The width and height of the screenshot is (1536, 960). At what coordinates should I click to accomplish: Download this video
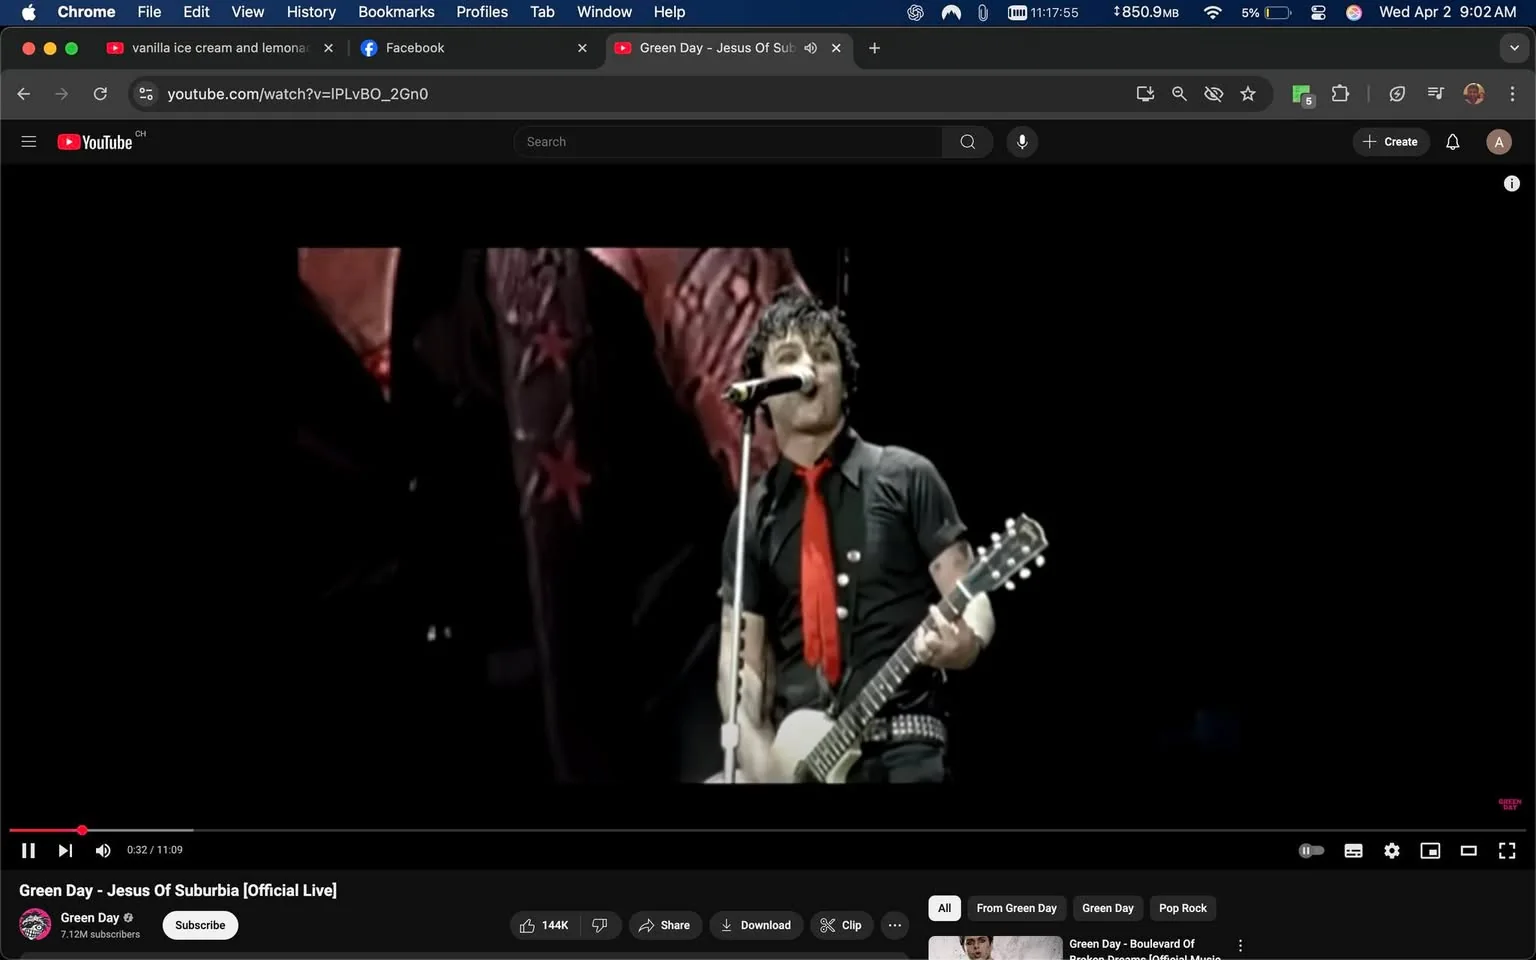756,925
